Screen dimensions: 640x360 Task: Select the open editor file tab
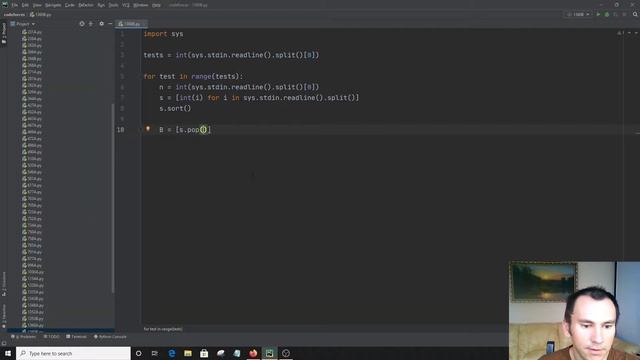pos(131,24)
